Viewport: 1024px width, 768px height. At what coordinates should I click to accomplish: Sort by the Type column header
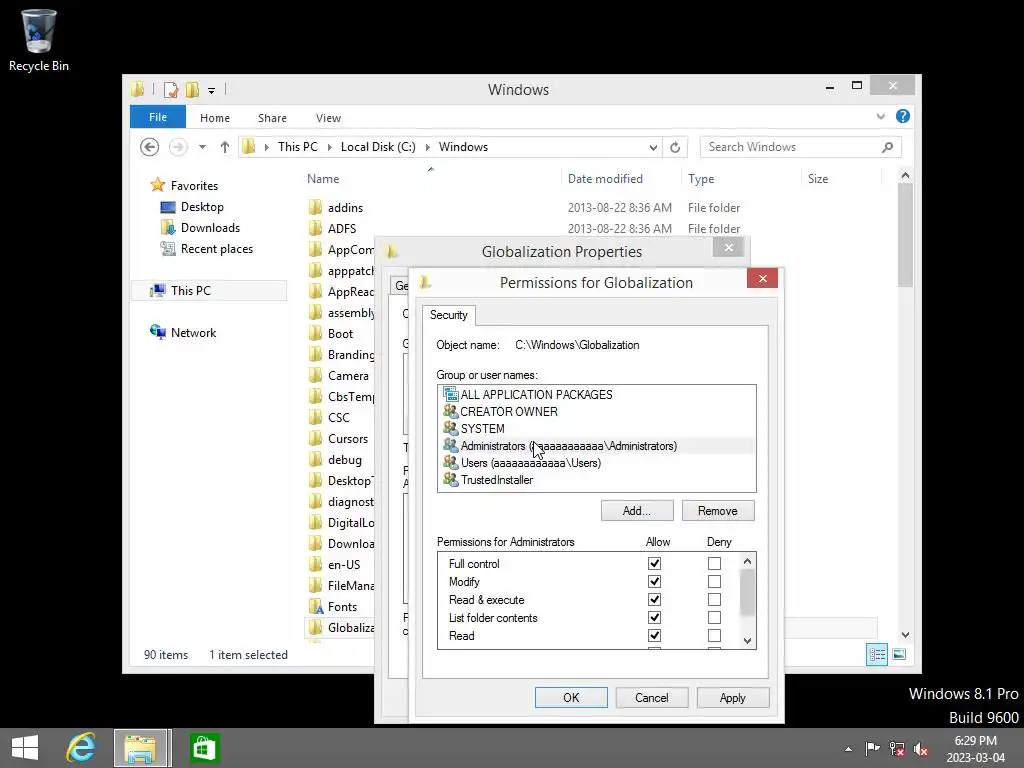pyautogui.click(x=701, y=179)
